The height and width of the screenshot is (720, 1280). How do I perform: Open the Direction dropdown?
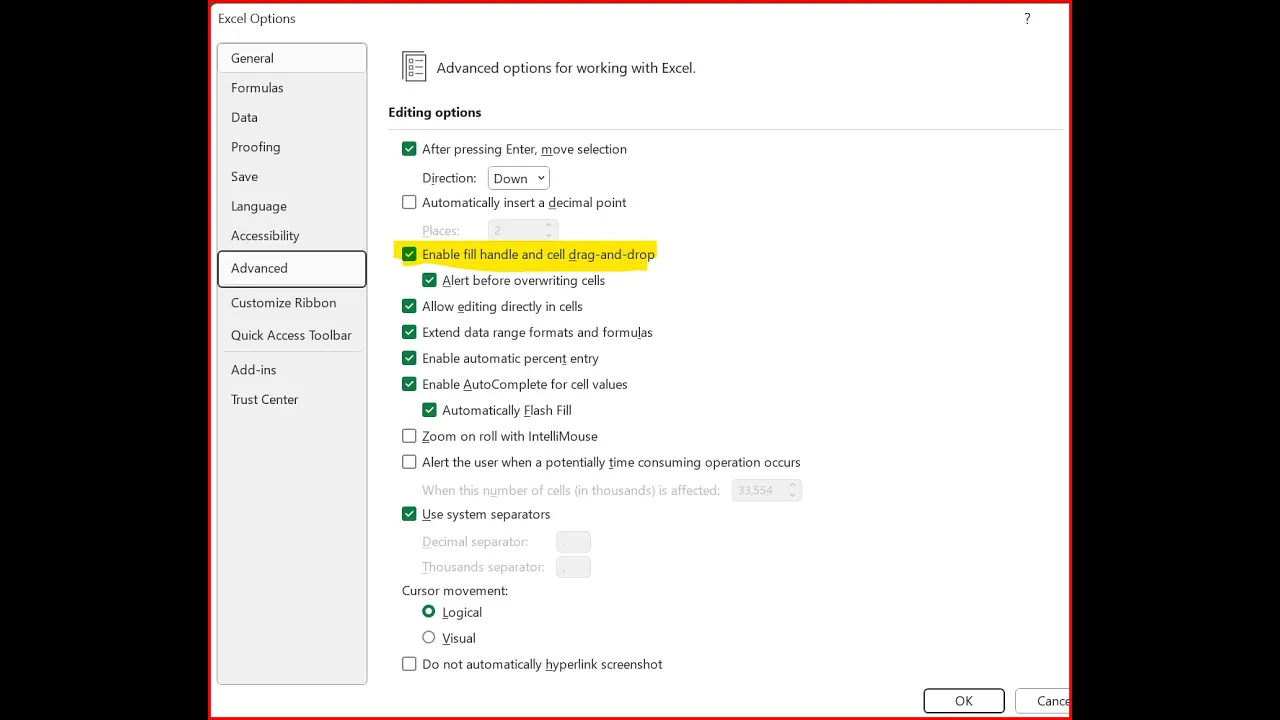pyautogui.click(x=519, y=178)
